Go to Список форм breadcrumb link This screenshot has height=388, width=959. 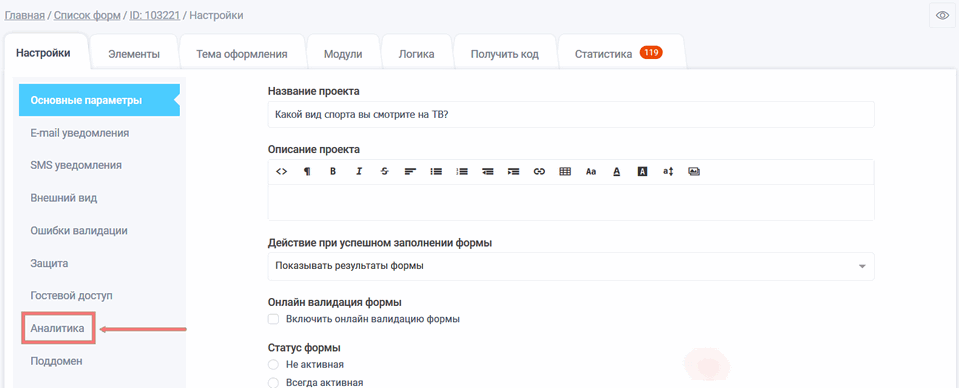[86, 15]
